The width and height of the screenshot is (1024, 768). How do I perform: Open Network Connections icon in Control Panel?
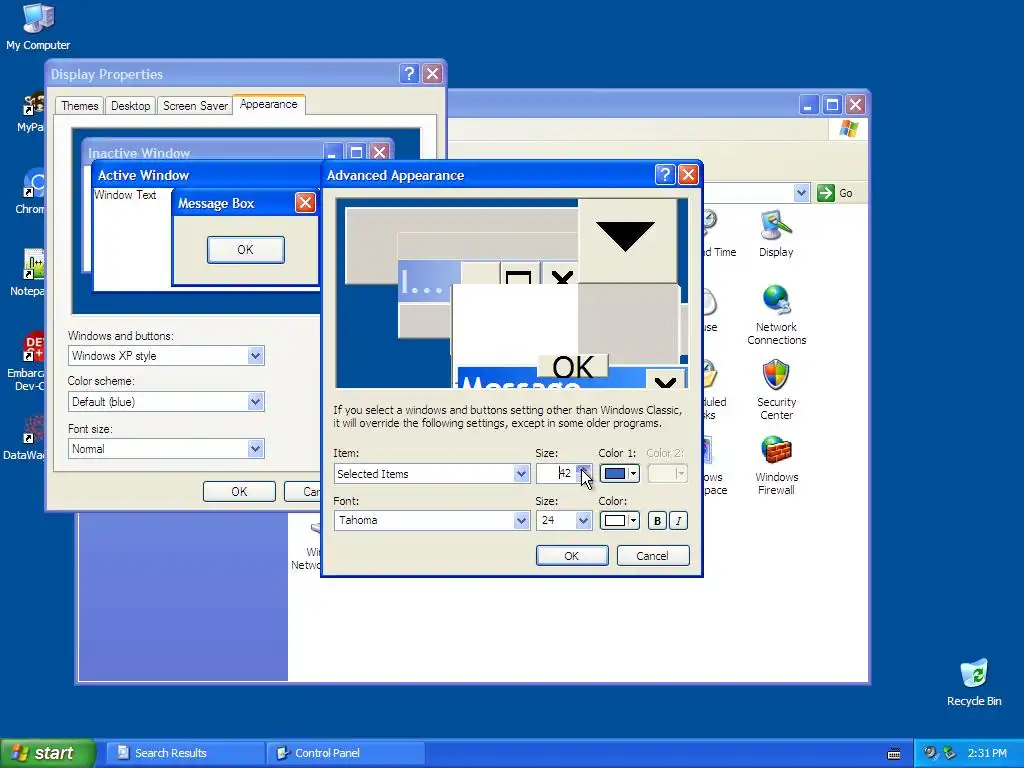click(x=776, y=315)
